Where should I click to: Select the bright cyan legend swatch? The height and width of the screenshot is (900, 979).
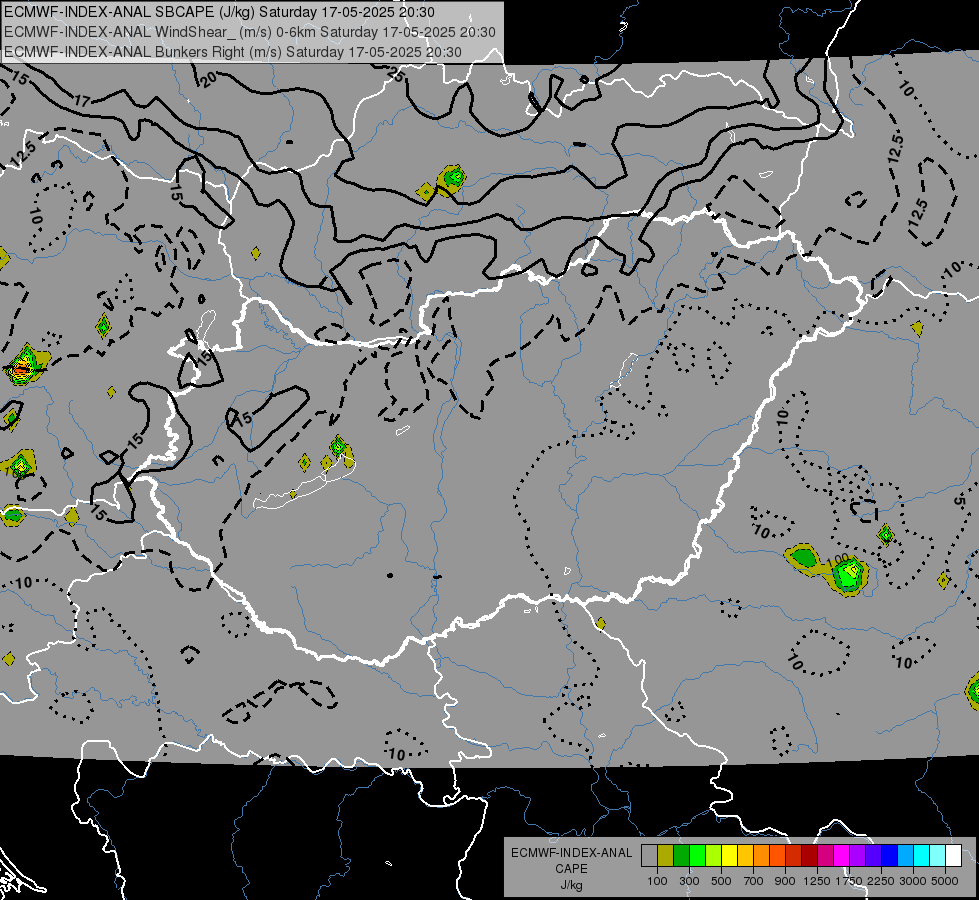point(922,856)
